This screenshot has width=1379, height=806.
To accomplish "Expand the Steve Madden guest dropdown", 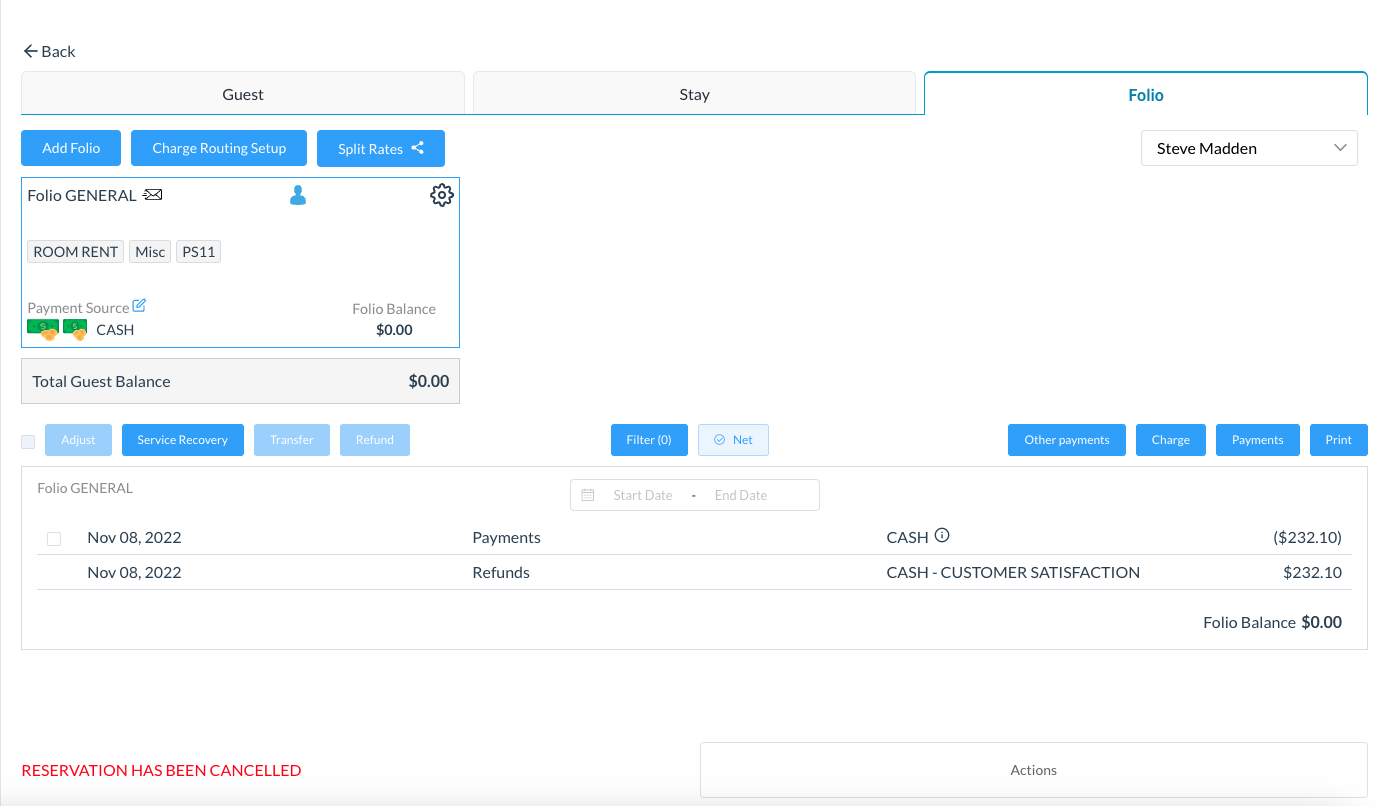I will [x=1249, y=148].
